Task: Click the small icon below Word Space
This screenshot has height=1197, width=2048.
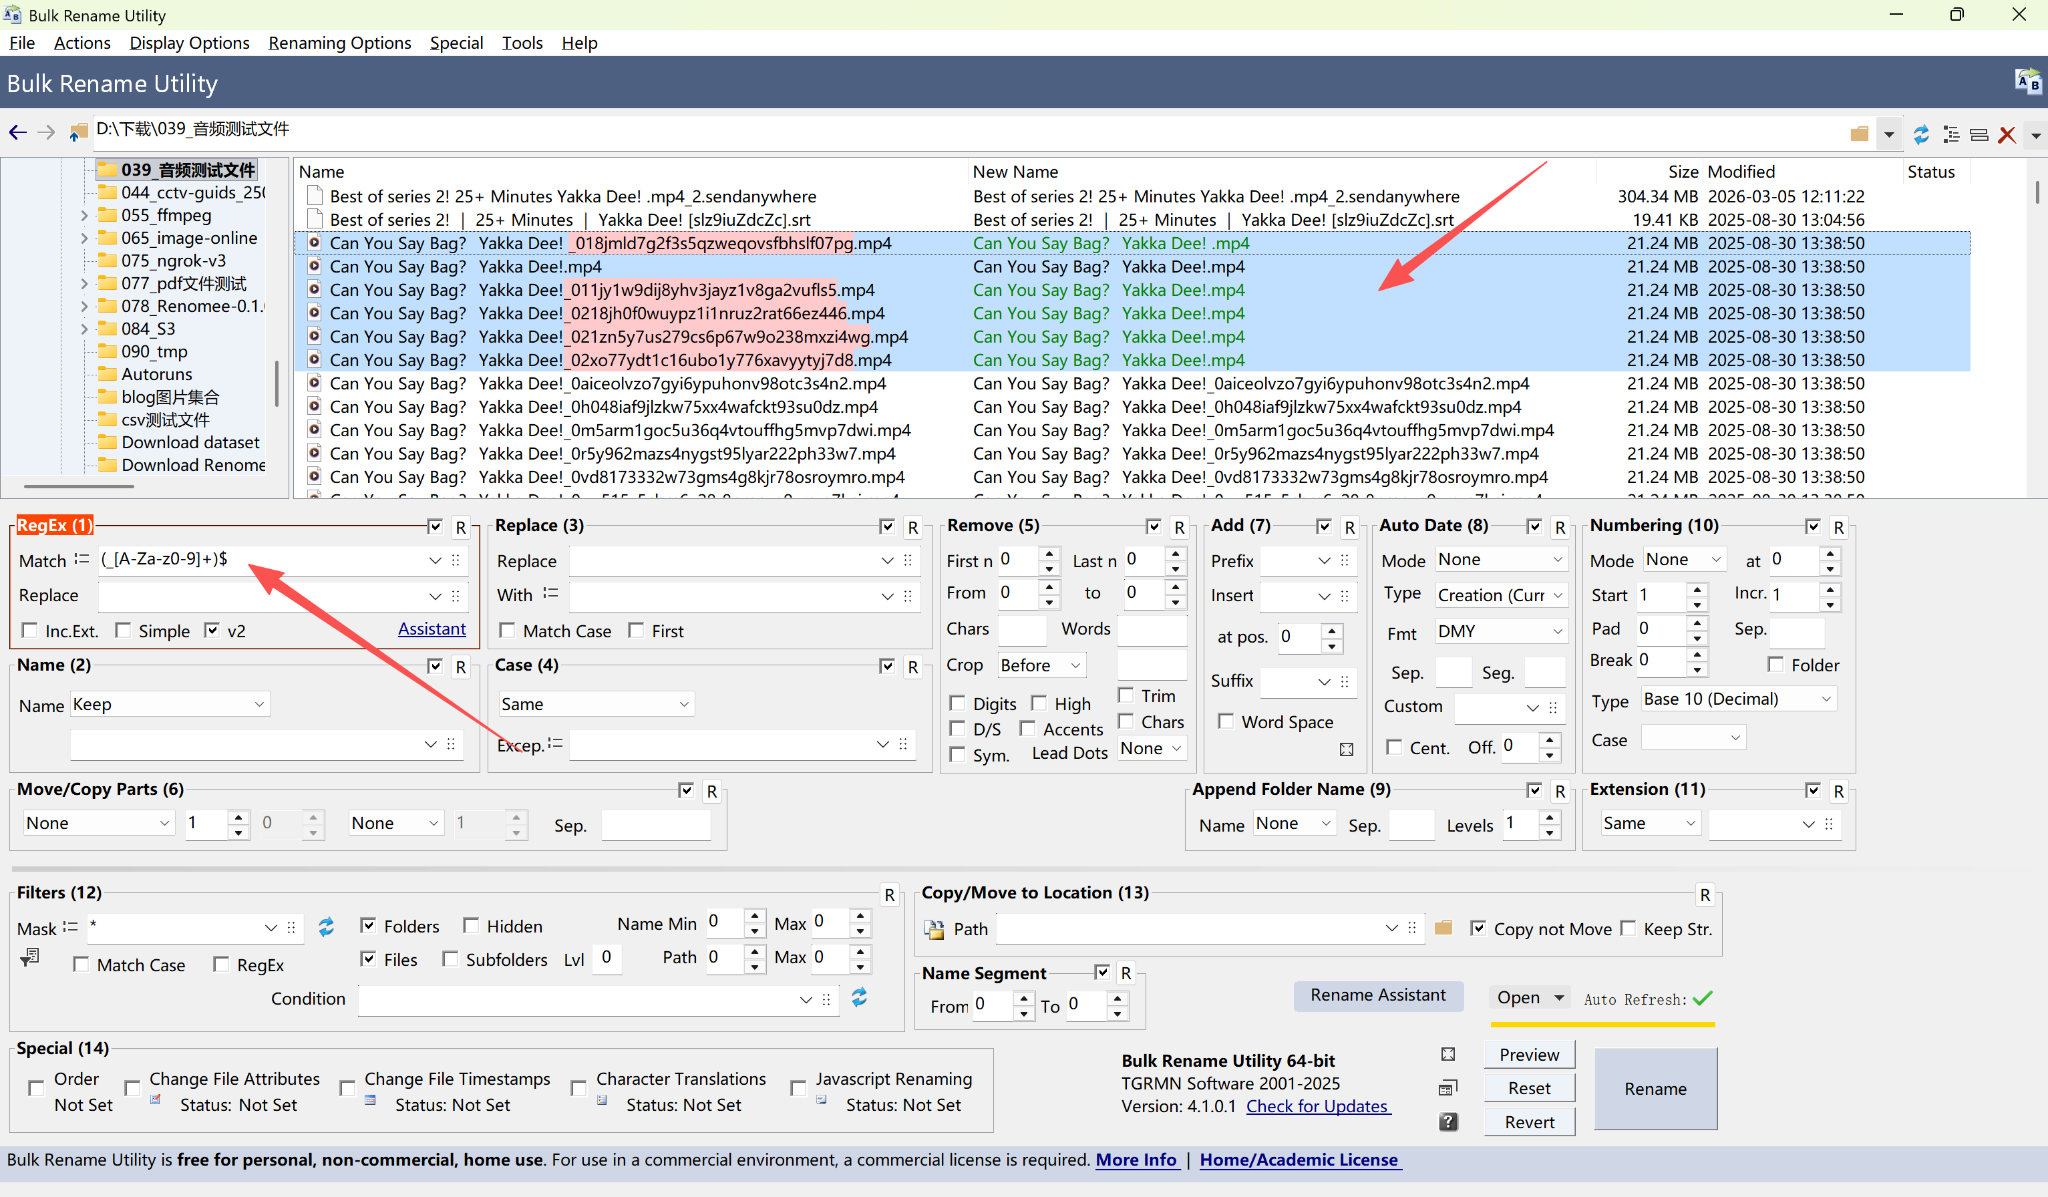Action: [x=1347, y=749]
